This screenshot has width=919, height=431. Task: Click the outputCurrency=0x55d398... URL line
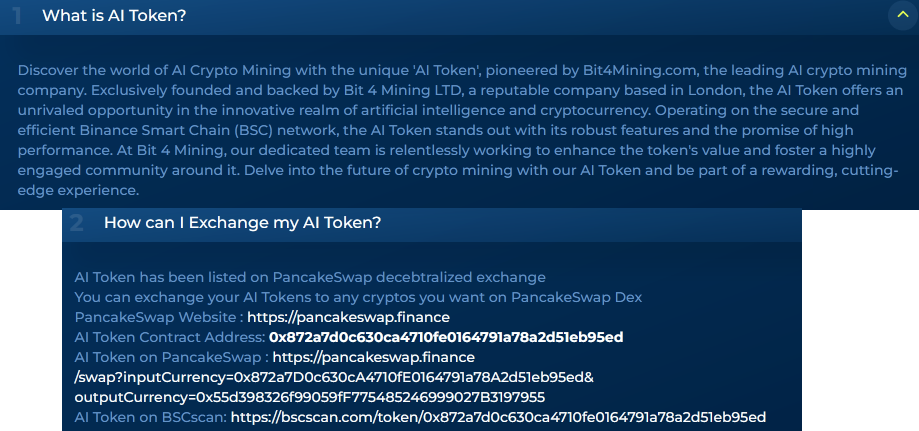(x=309, y=397)
